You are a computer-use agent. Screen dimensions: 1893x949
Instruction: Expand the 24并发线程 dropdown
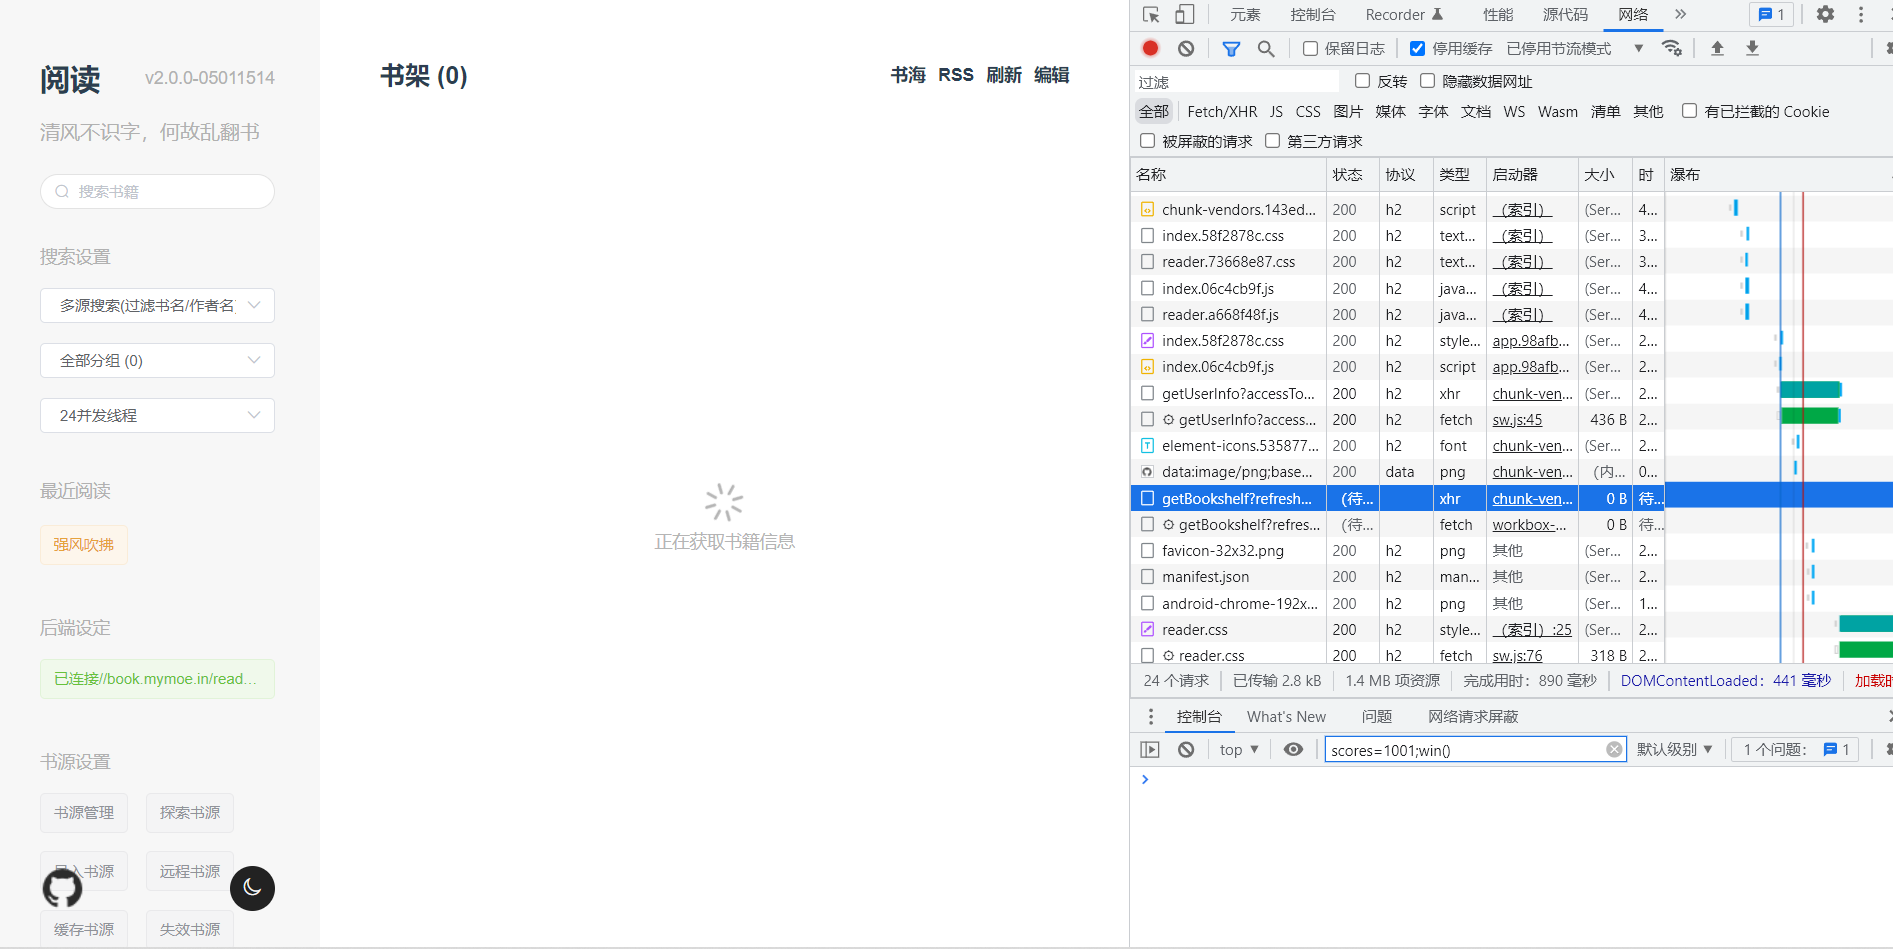coord(157,415)
